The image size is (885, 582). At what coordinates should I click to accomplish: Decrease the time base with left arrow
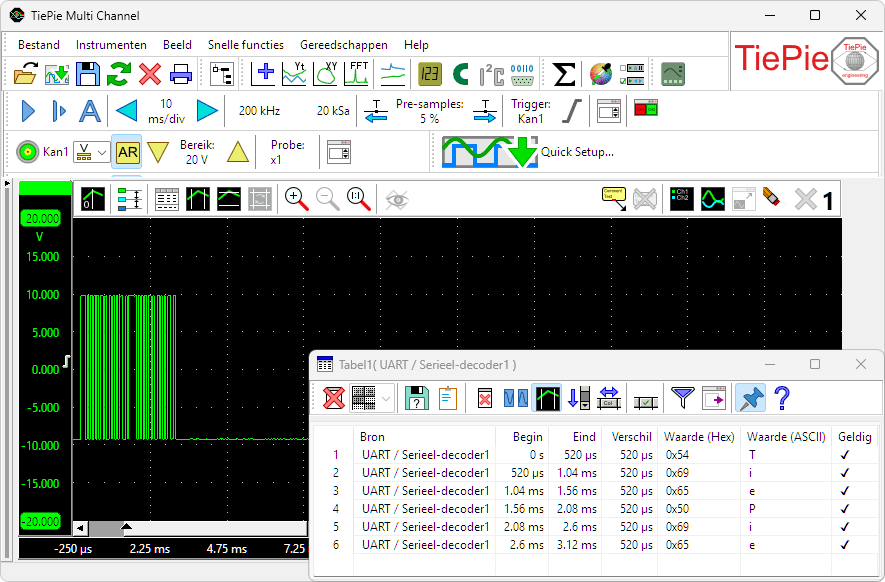point(126,111)
